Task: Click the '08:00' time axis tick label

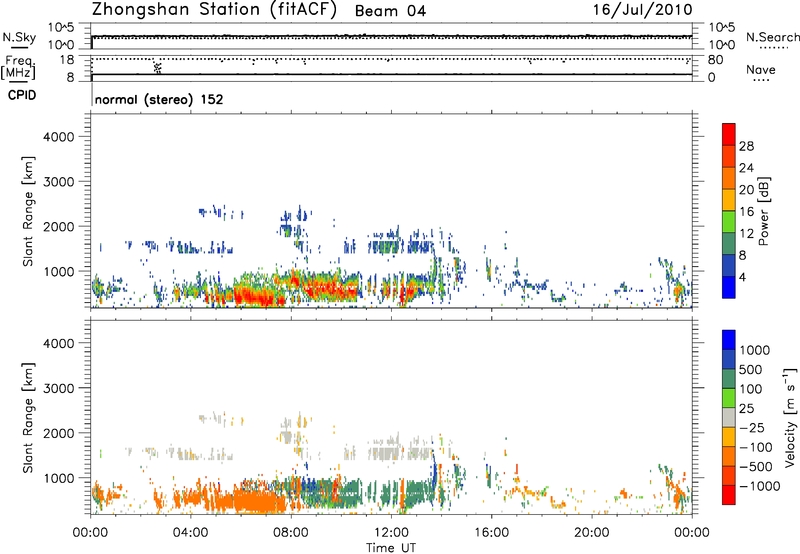Action: pyautogui.click(x=291, y=533)
